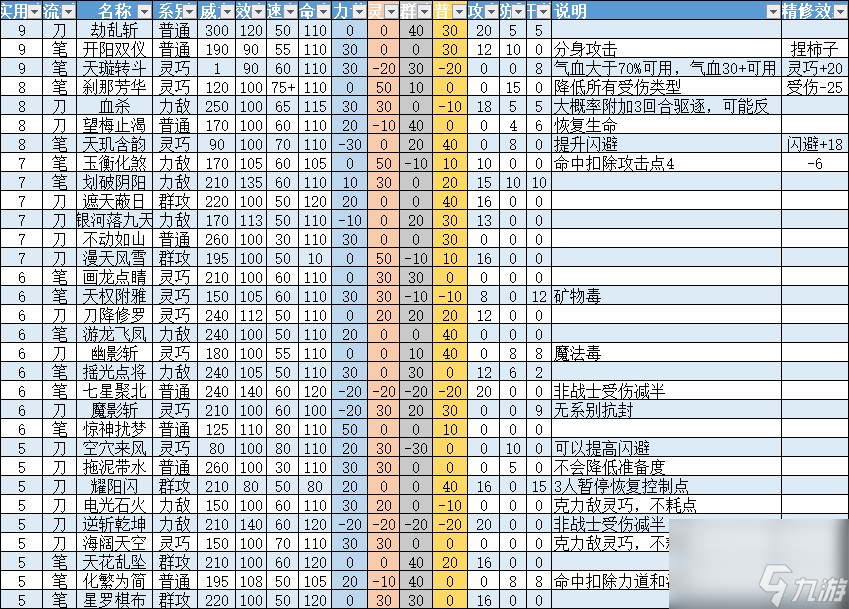Select the 劫乱斩 name cell
The image size is (849, 609).
pyautogui.click(x=114, y=30)
